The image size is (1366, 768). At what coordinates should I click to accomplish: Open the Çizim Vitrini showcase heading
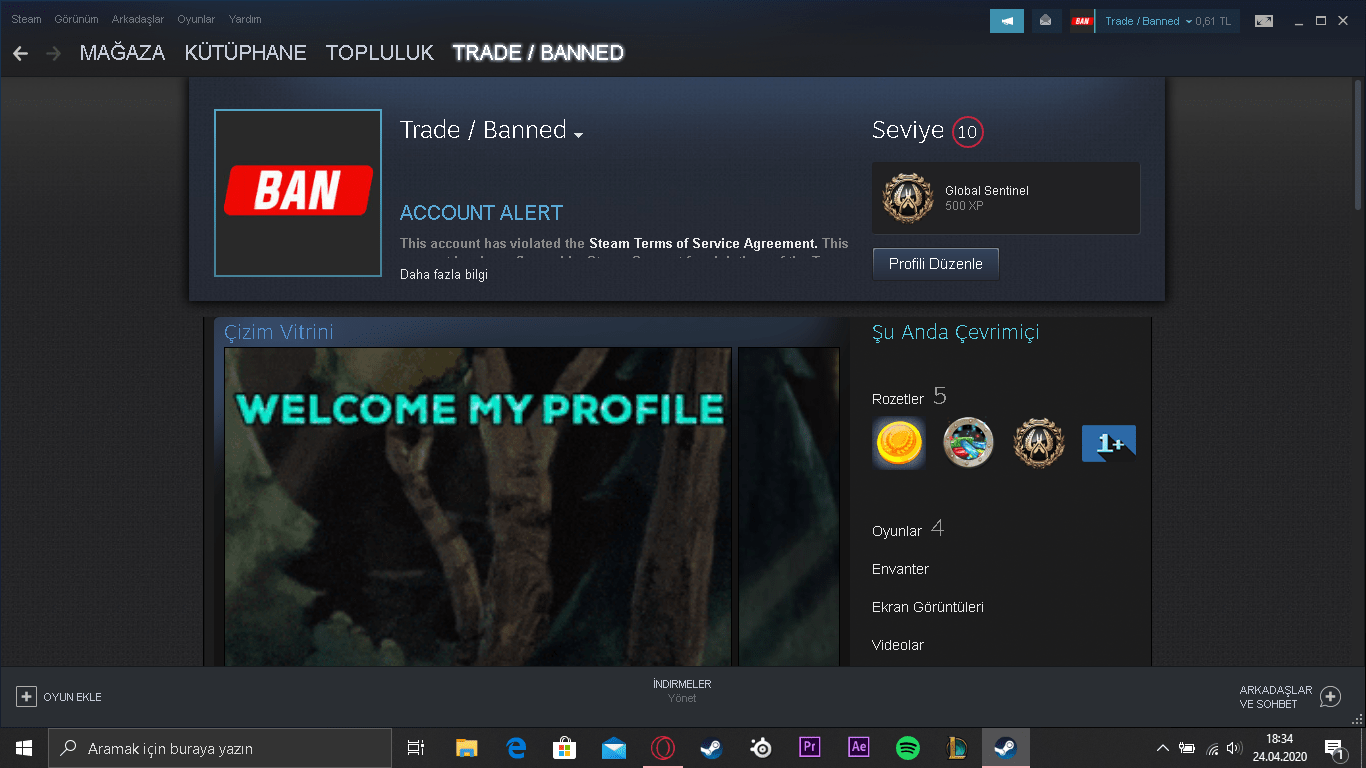[x=279, y=332]
